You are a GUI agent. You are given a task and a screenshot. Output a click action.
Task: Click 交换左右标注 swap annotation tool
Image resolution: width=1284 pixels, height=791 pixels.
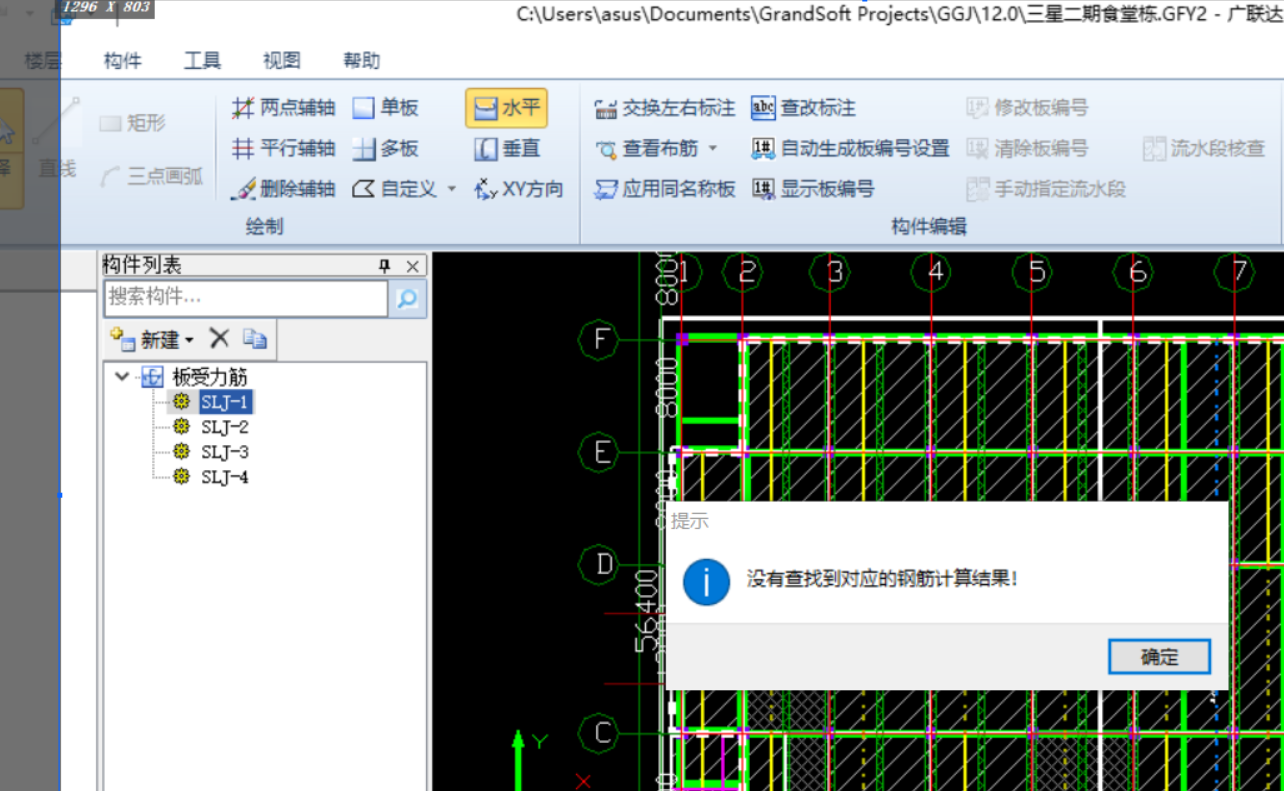coord(665,108)
